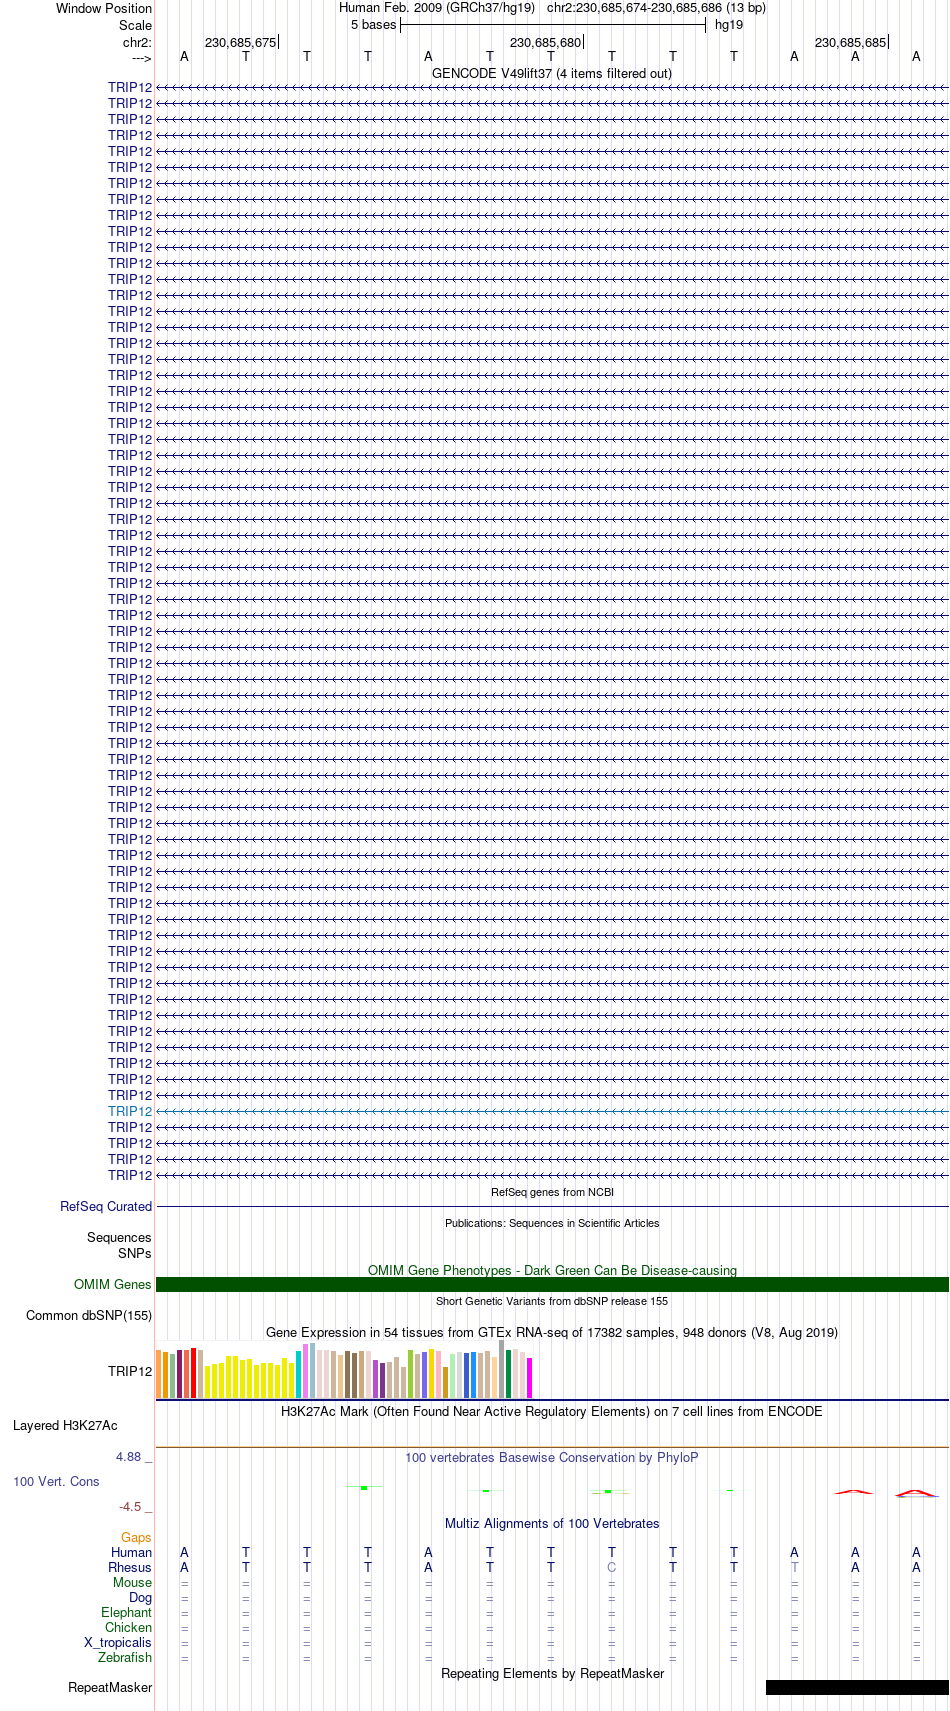Click the hg19 text beside scale bar

729,25
